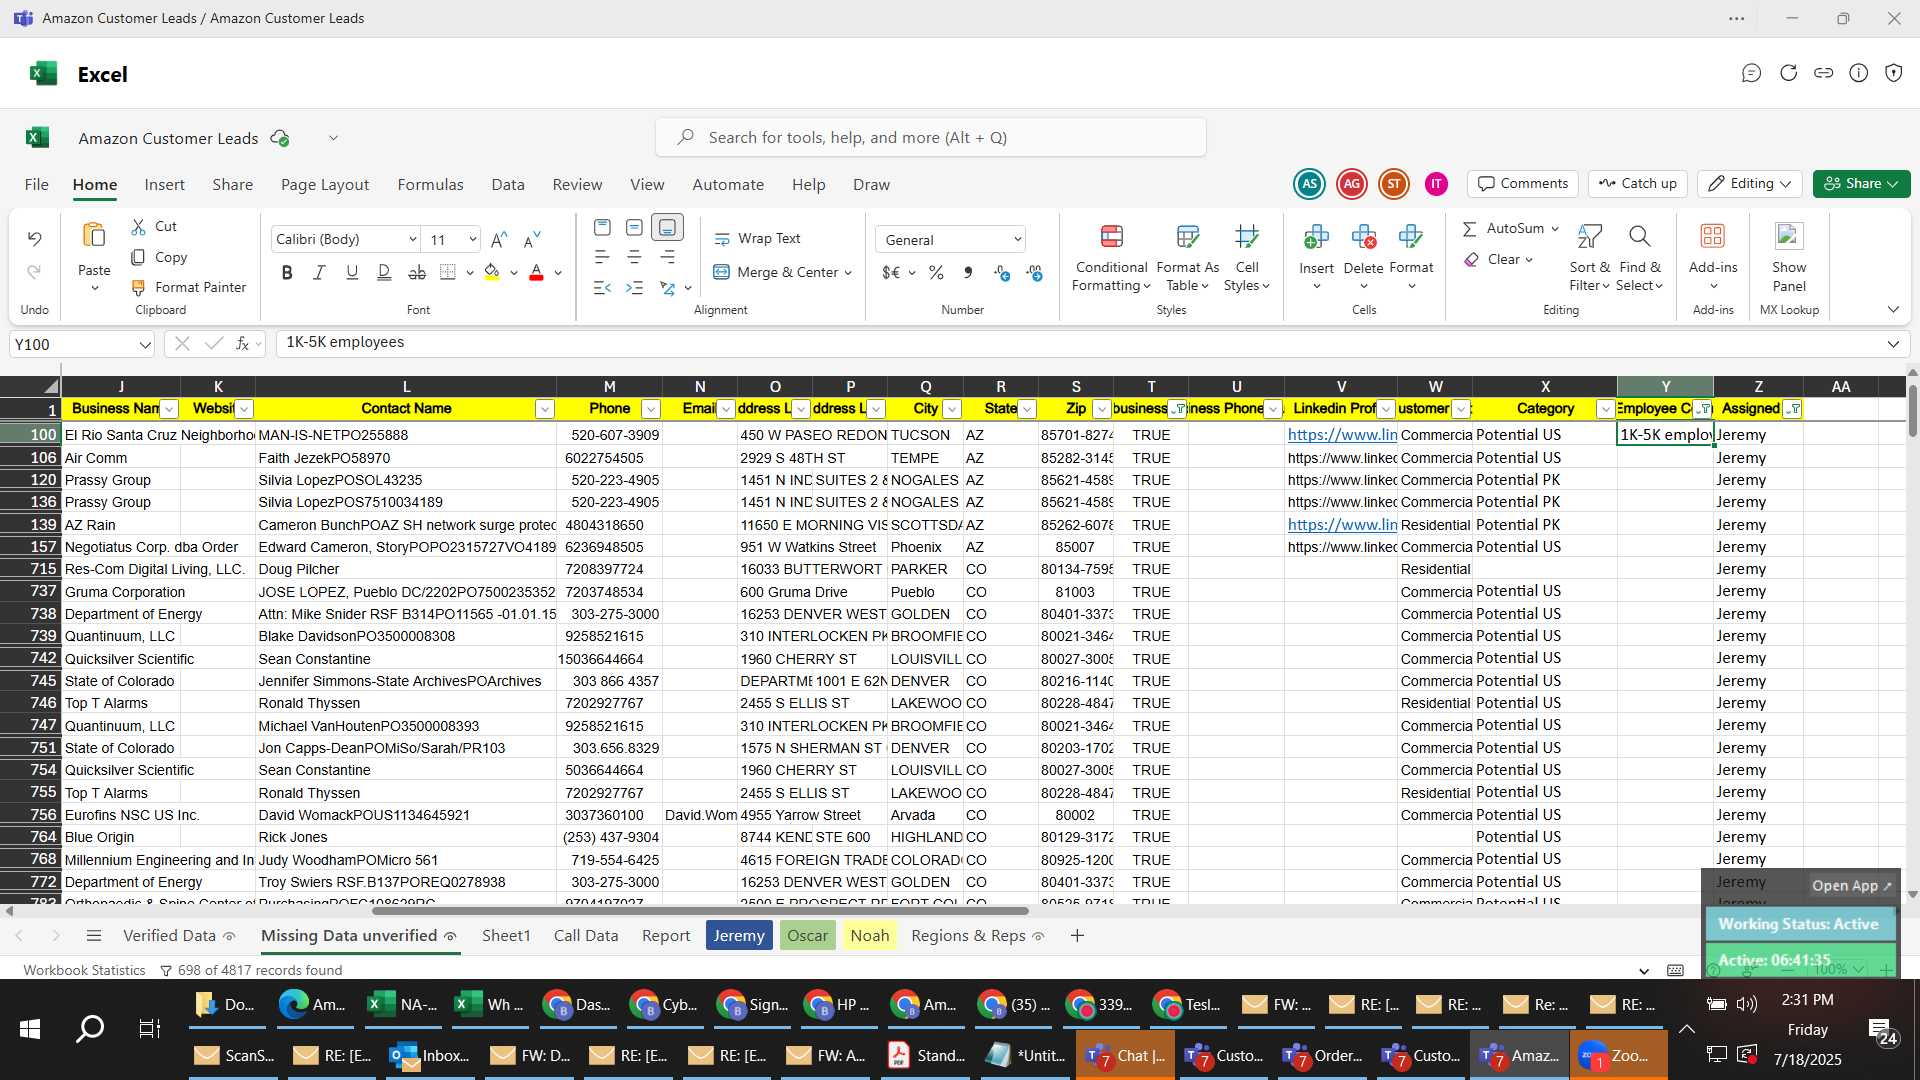Switch to the Verified Data sheet

(x=169, y=936)
